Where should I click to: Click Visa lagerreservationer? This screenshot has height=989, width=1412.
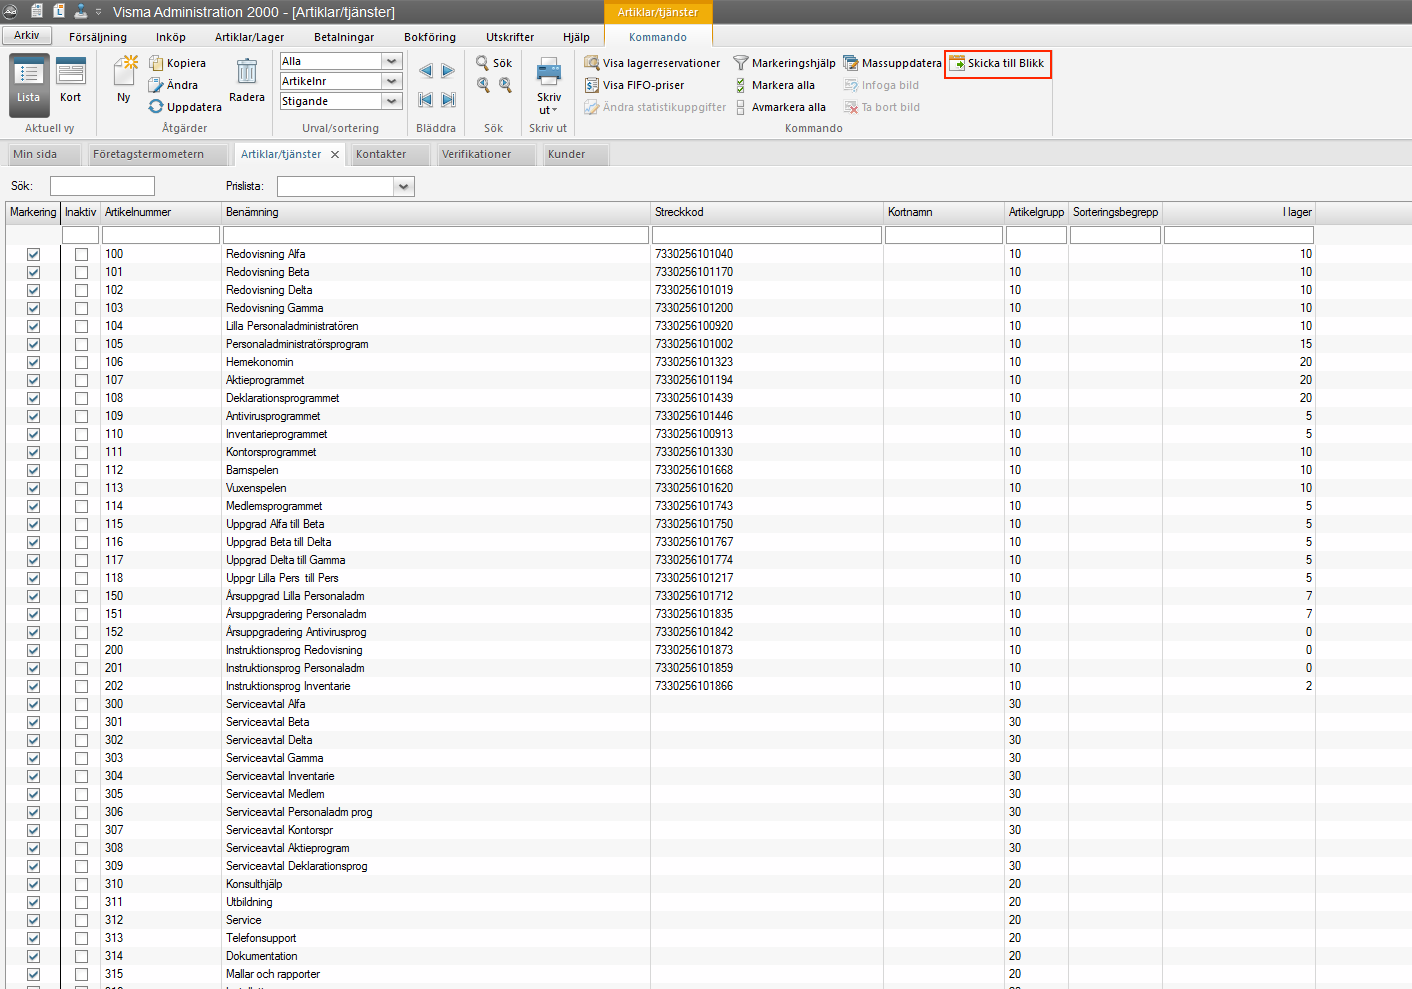(651, 63)
